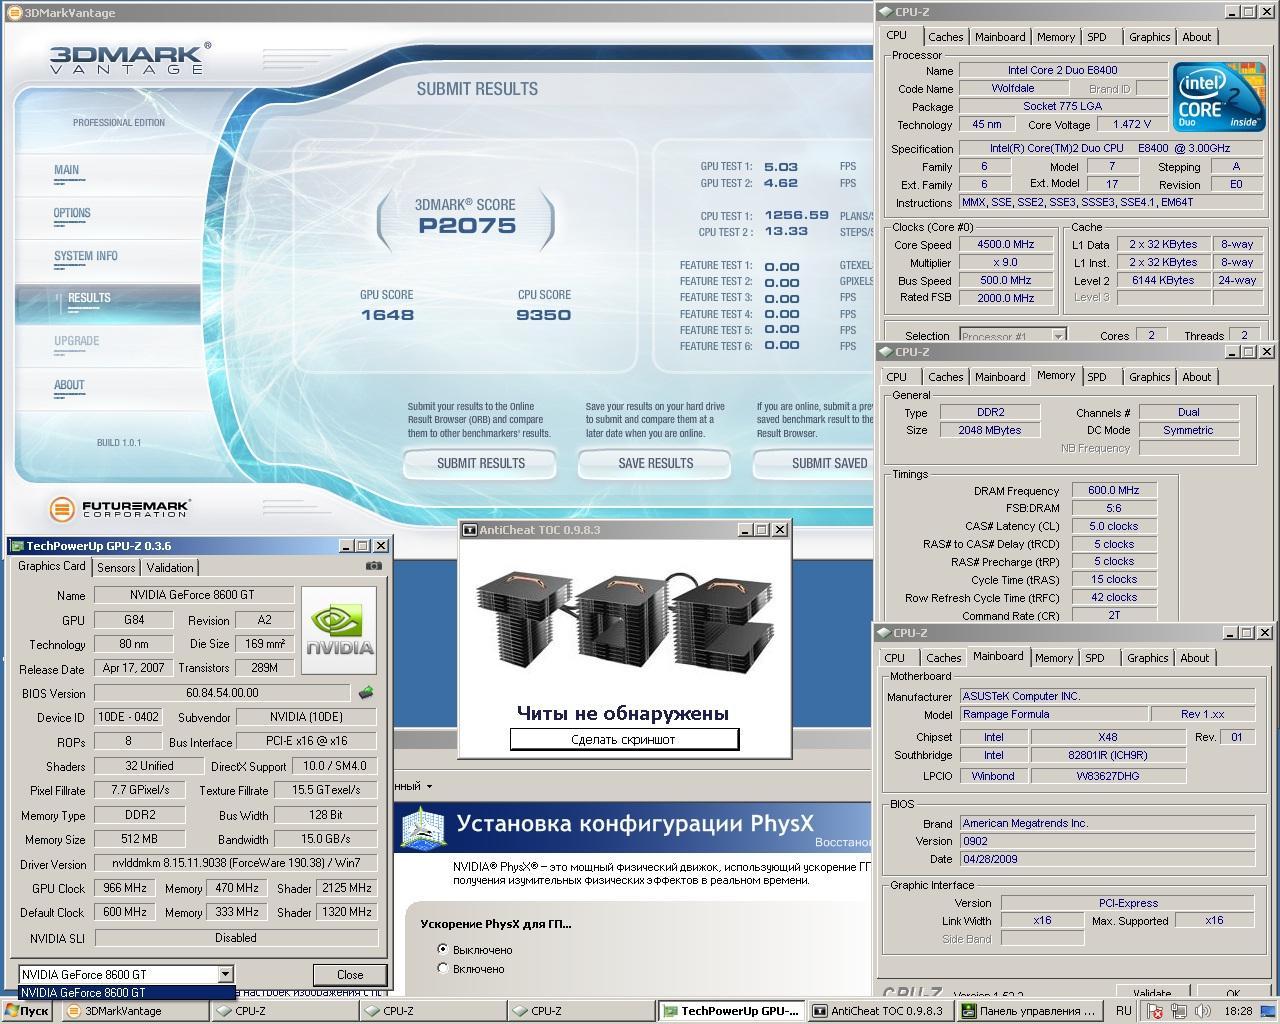Open the dropdown arrow above the PhysX header
Viewport: 1280px width, 1024px height.
(x=429, y=786)
